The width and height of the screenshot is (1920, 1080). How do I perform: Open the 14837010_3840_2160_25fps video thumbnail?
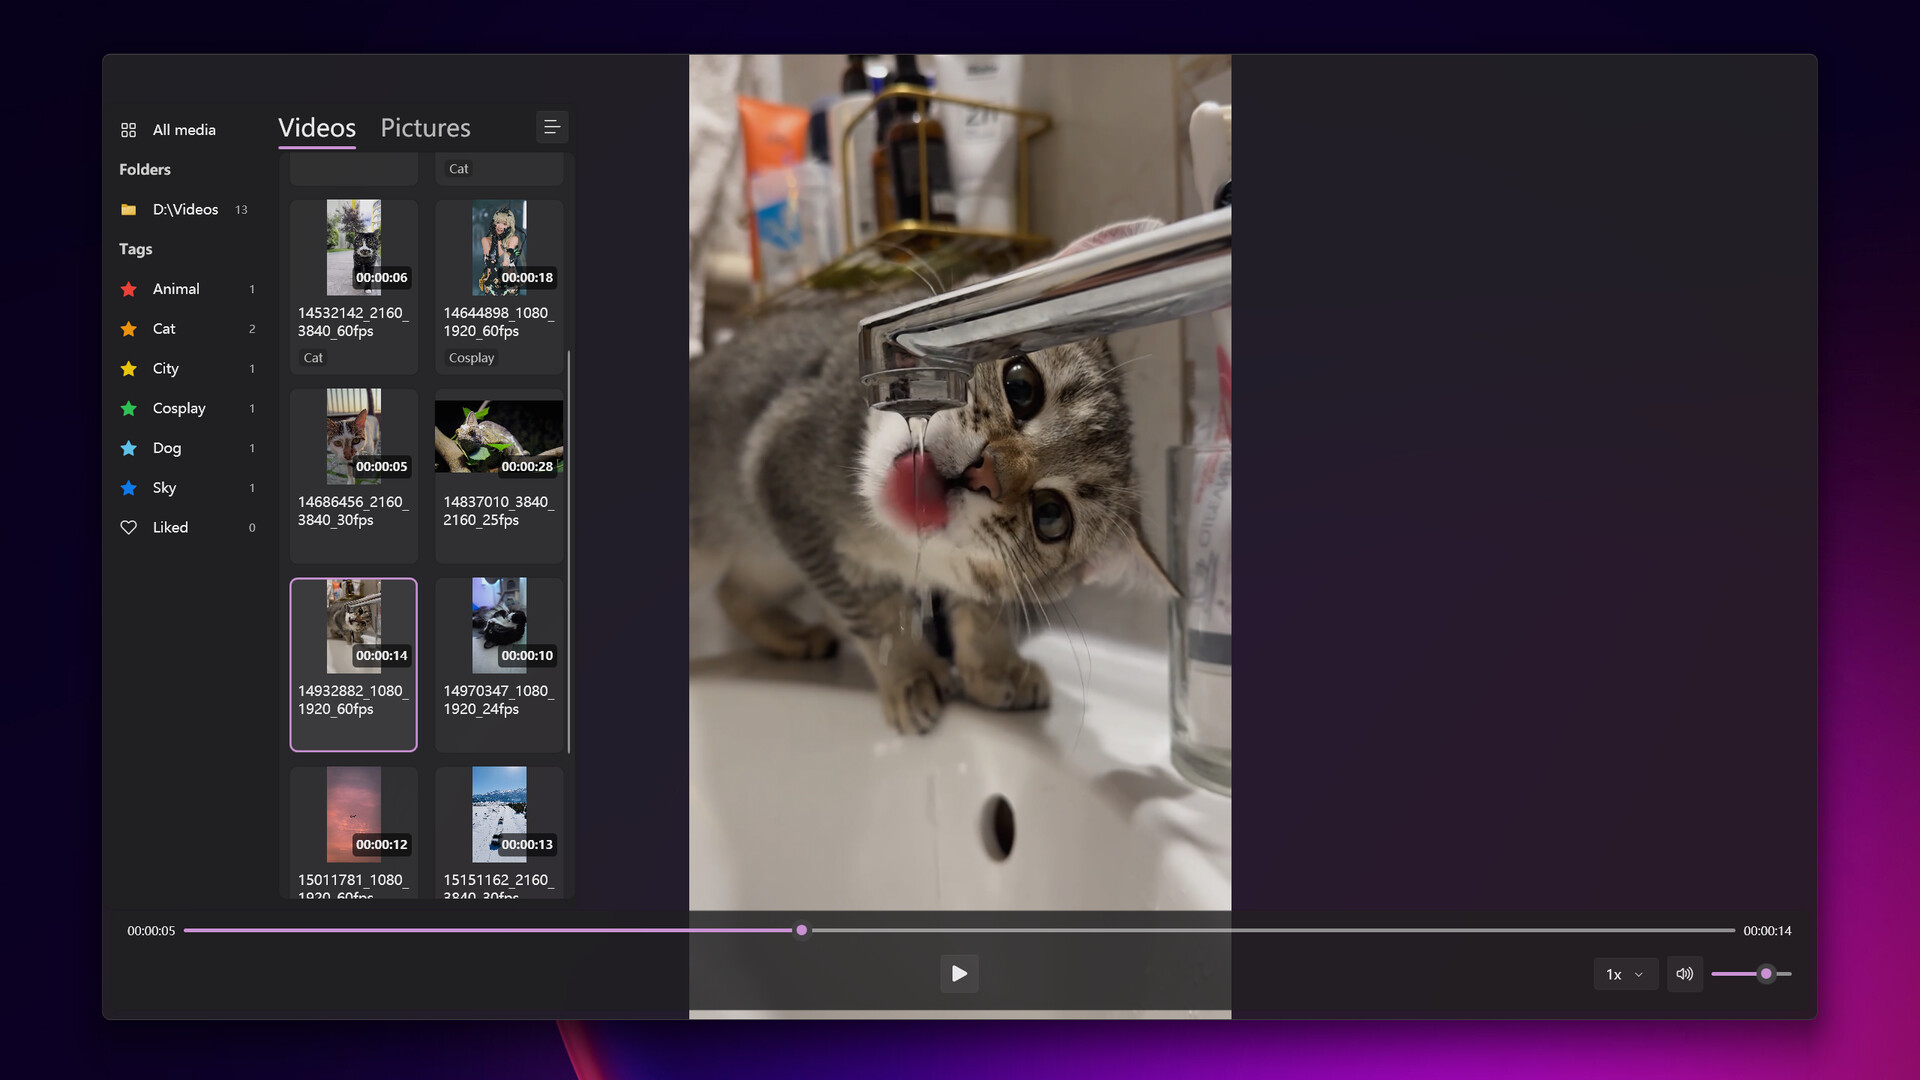(x=498, y=437)
